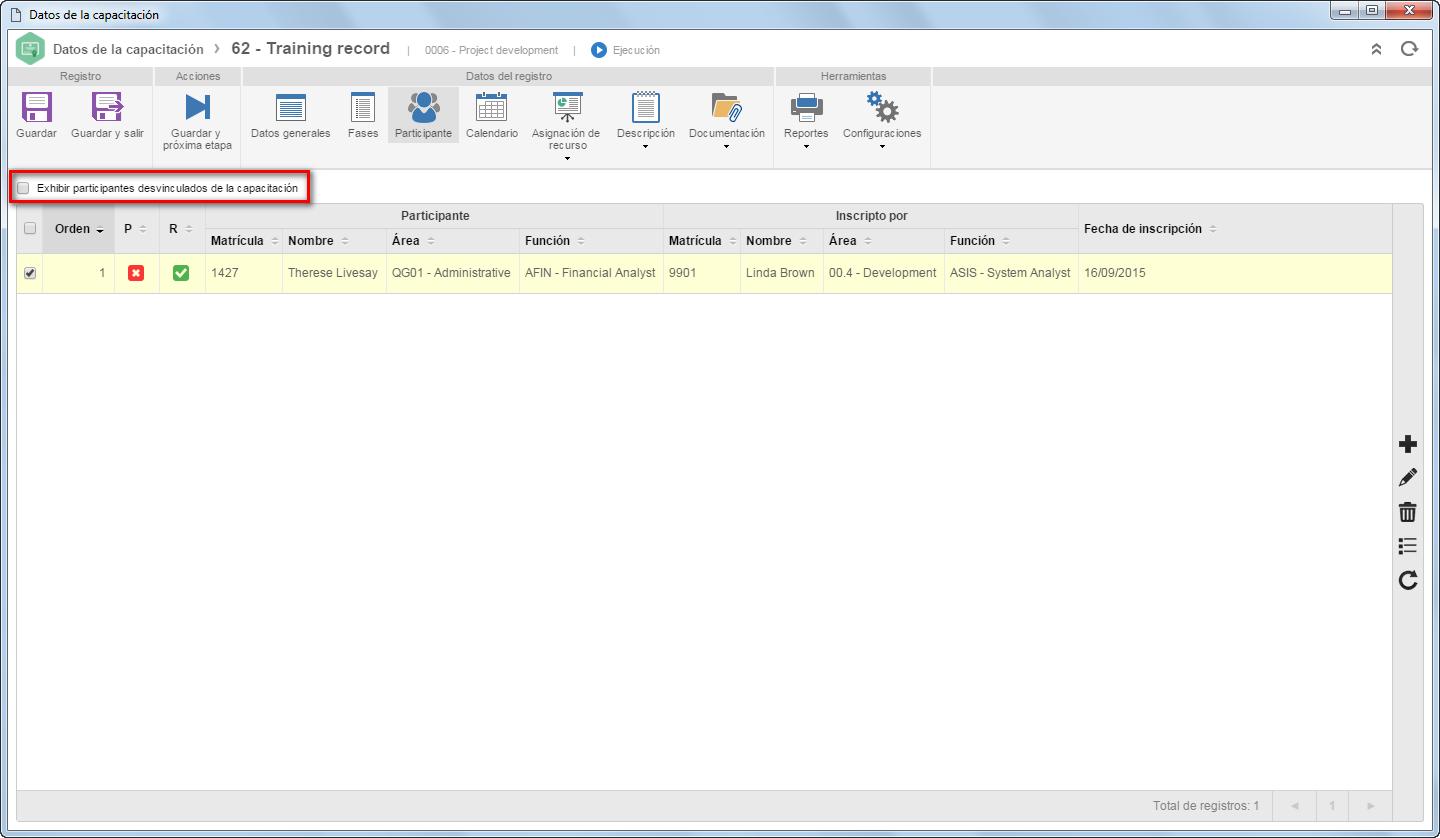Viewport: 1440px width, 838px height.
Task: Click QG01 - Administrative cell
Action: coord(451,273)
